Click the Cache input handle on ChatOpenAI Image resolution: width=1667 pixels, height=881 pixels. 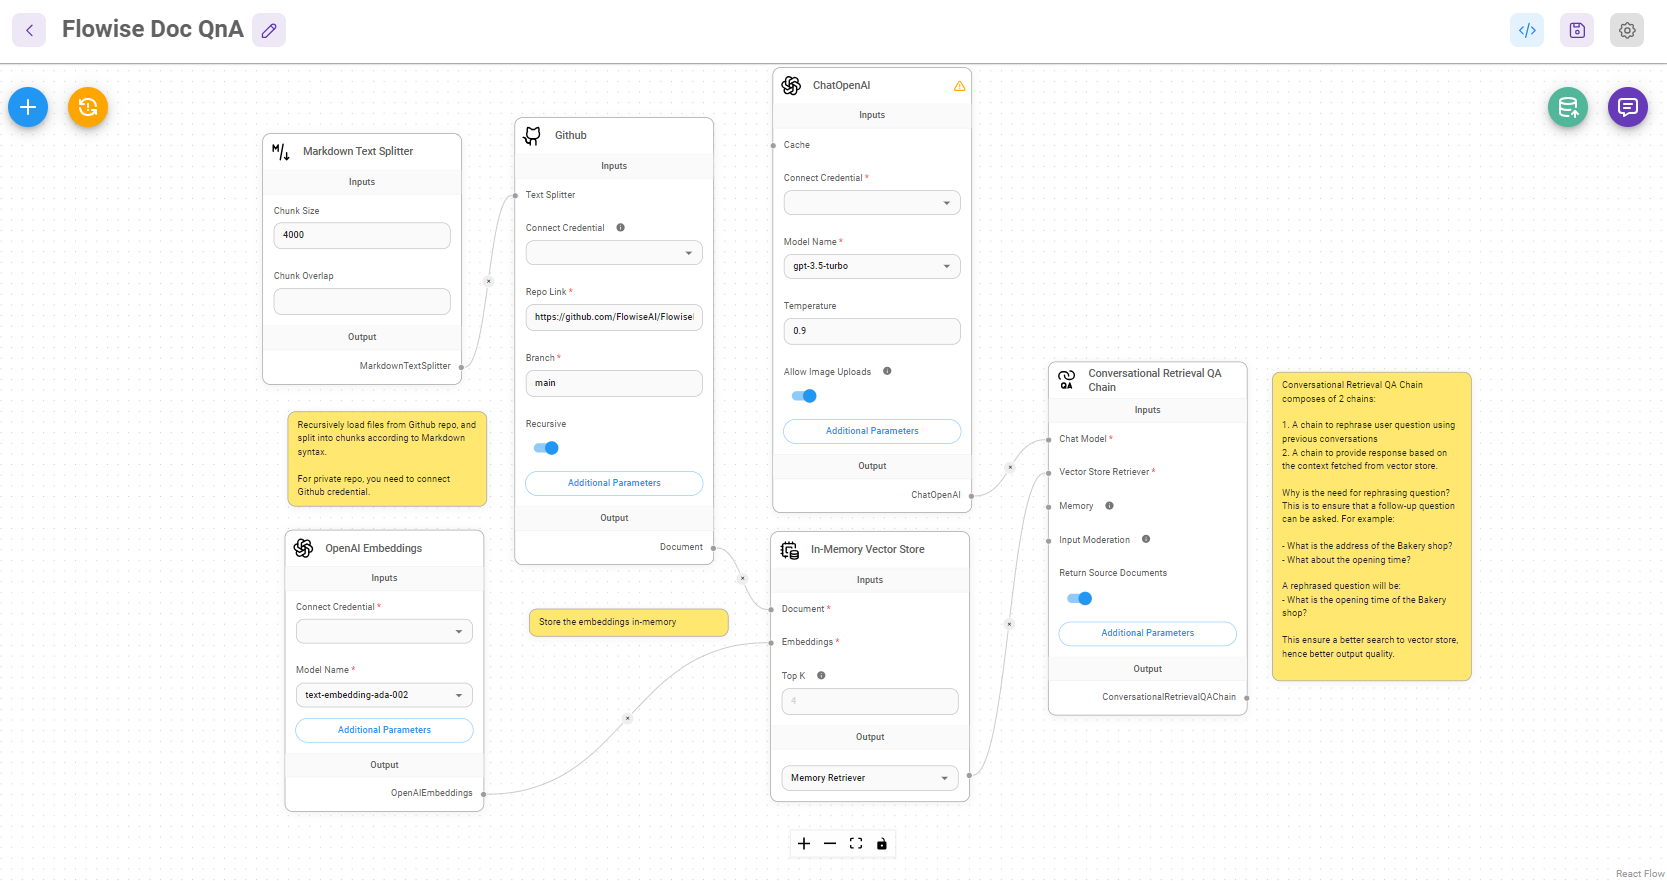coord(773,146)
